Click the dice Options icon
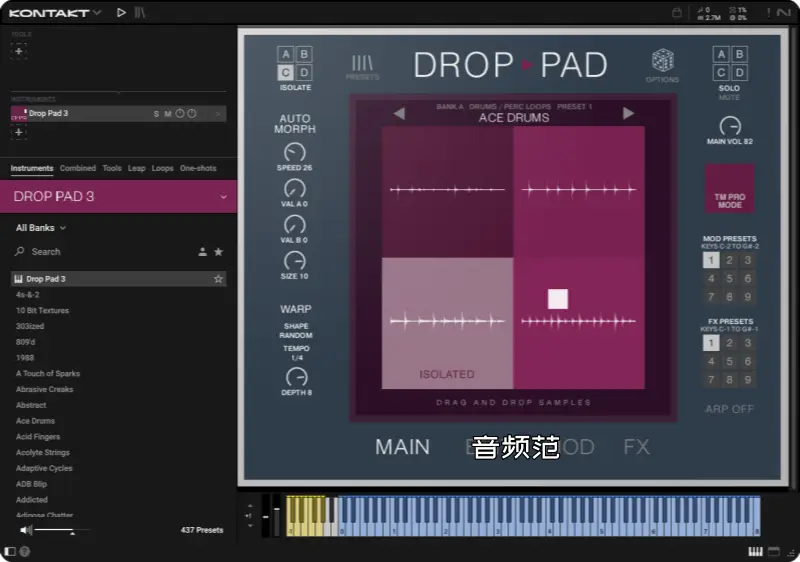 tap(662, 66)
